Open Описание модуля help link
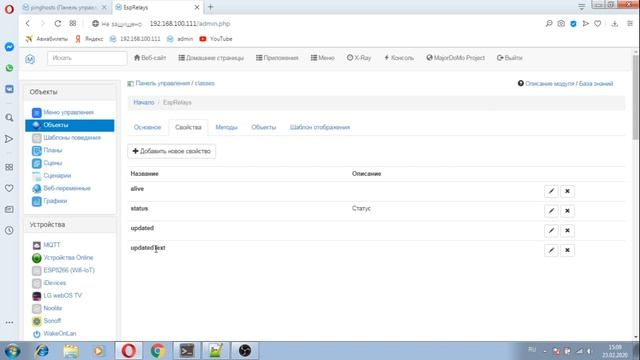The height and width of the screenshot is (360, 640). [x=549, y=84]
